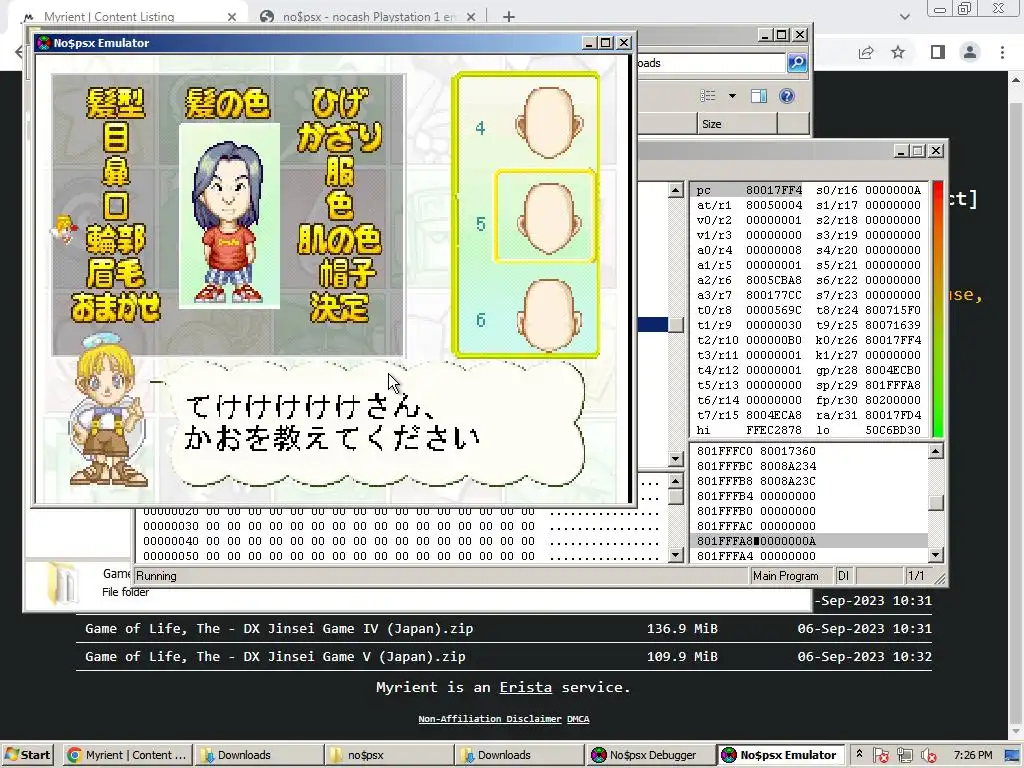
Task: Click the volume icon in system tray
Action: click(929, 756)
